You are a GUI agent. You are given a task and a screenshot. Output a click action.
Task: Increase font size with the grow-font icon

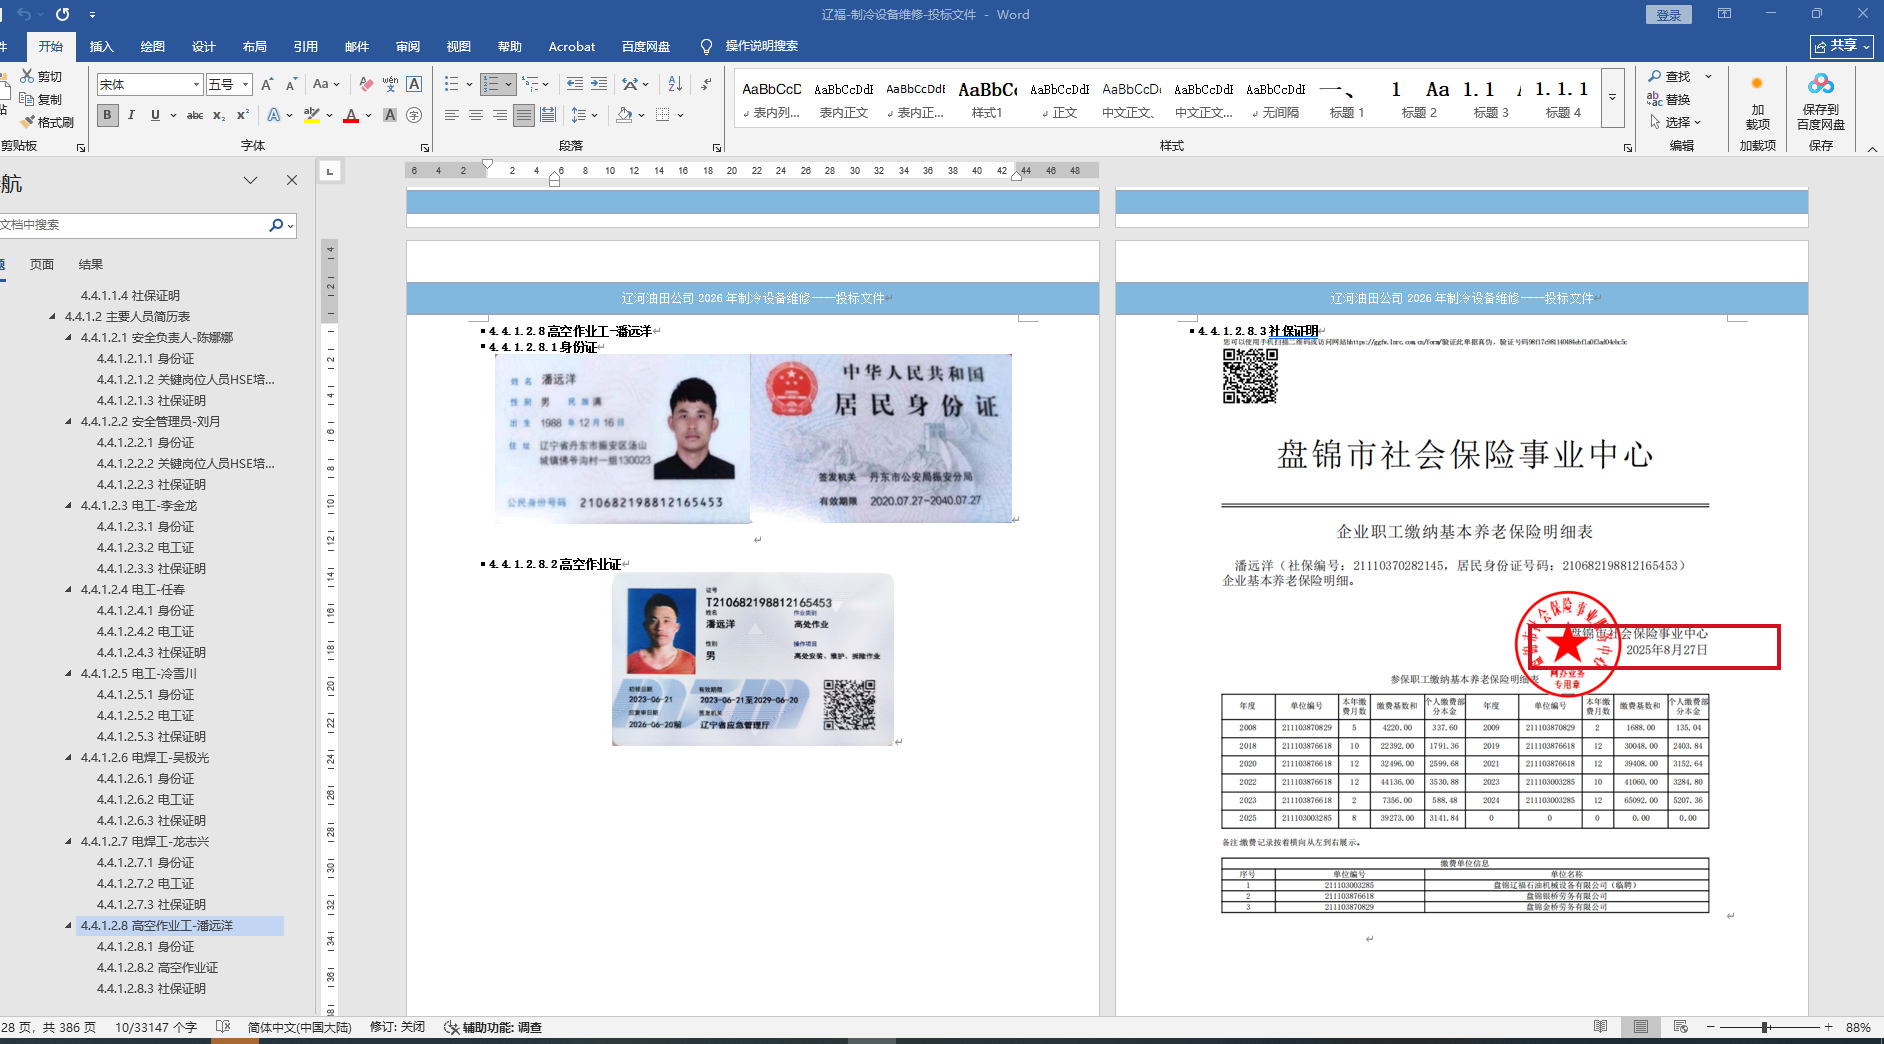(x=267, y=84)
